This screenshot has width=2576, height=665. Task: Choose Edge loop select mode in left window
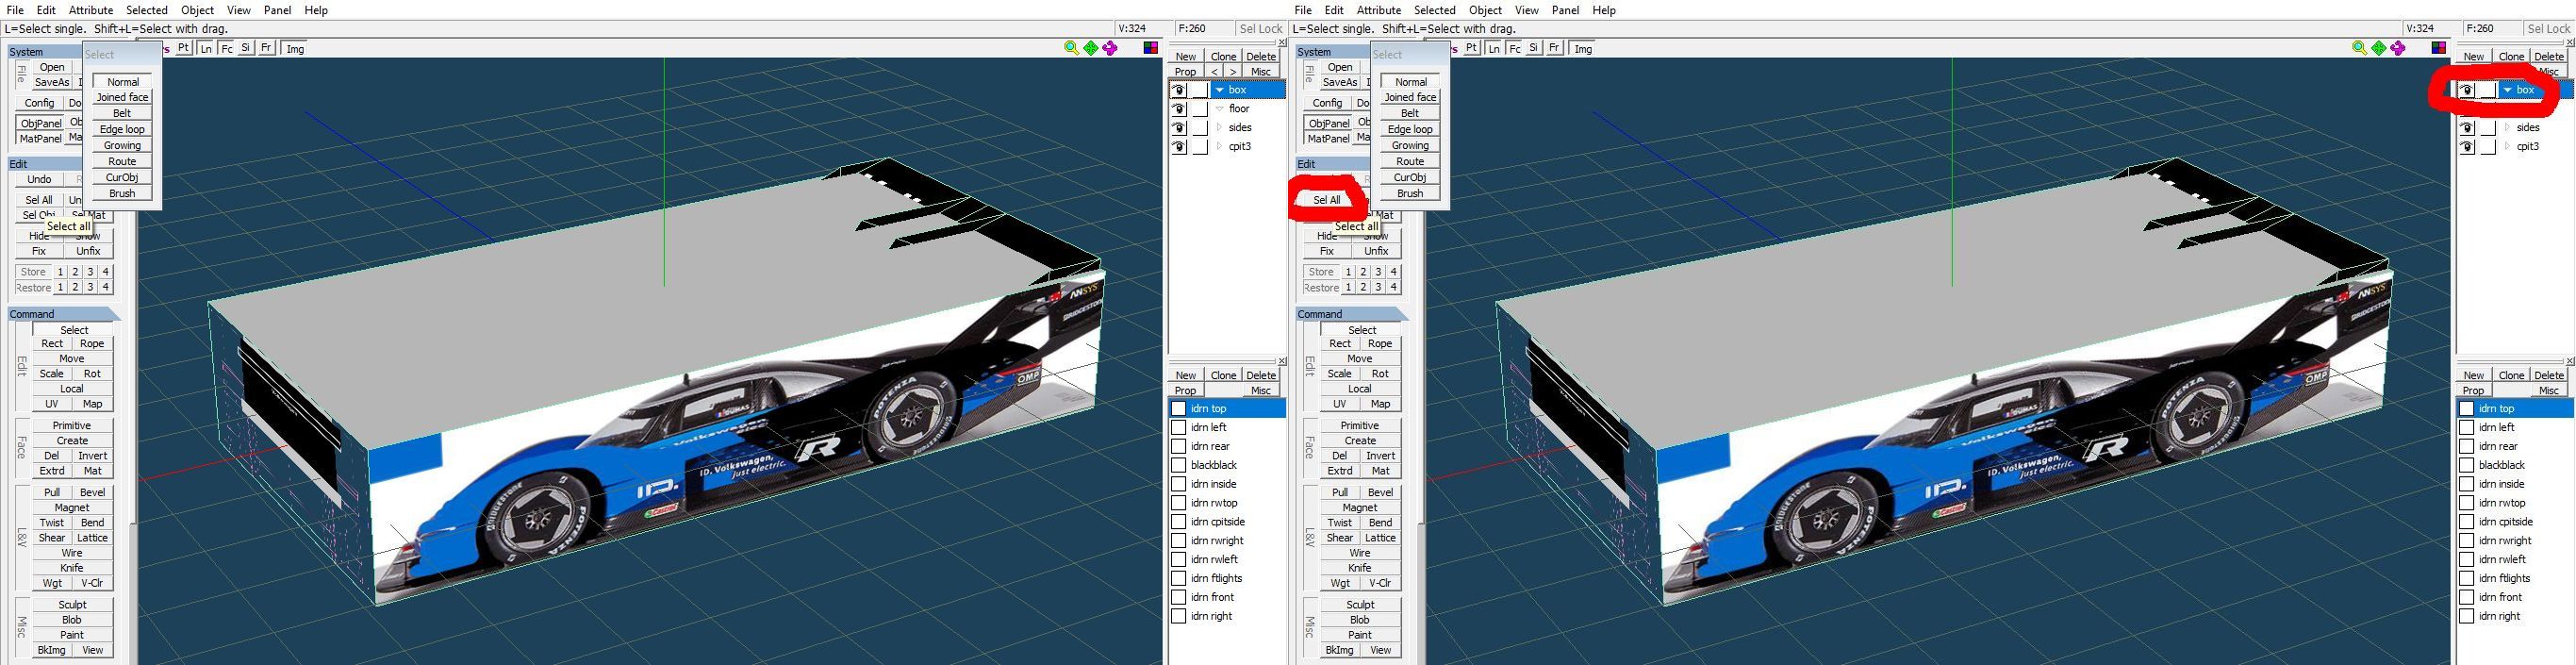(x=123, y=130)
